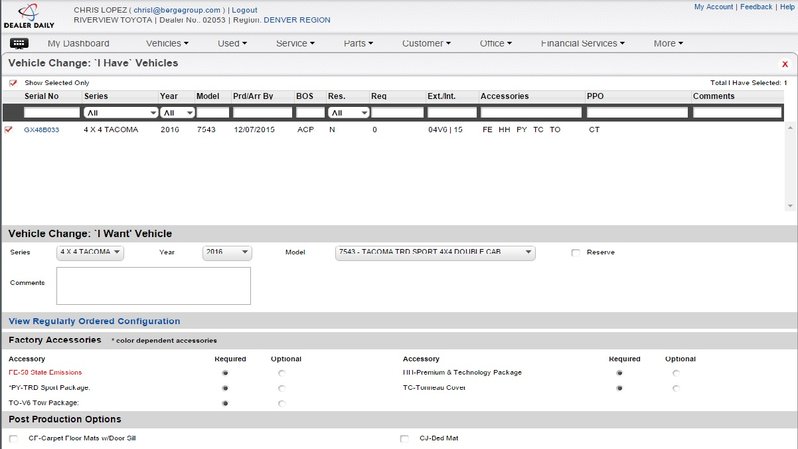Open the Res. filter dropdown
Image resolution: width=798 pixels, height=449 pixels.
349,113
